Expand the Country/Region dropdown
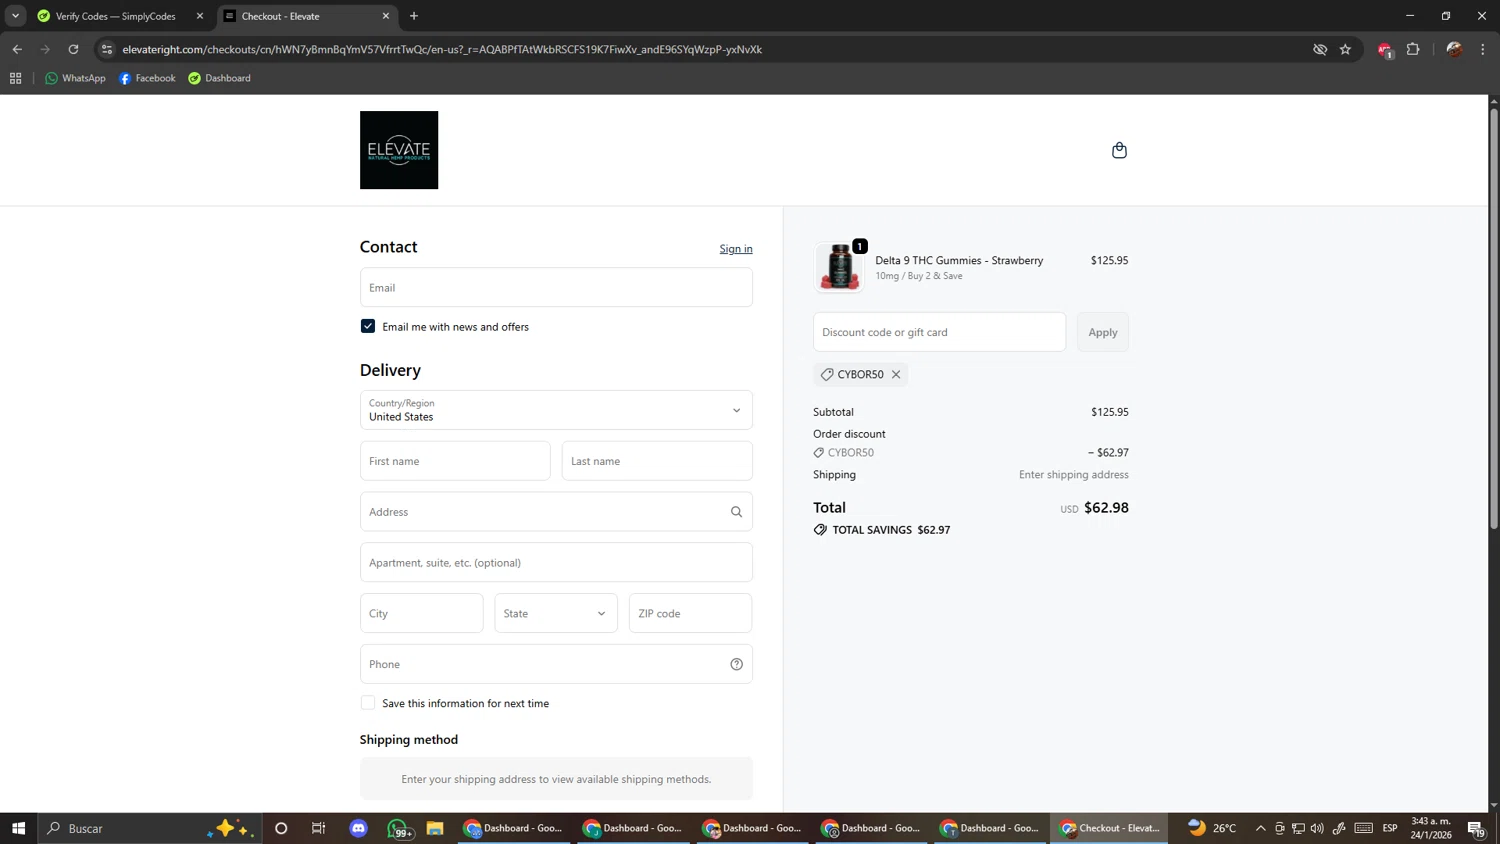The width and height of the screenshot is (1500, 844). pyautogui.click(x=556, y=410)
